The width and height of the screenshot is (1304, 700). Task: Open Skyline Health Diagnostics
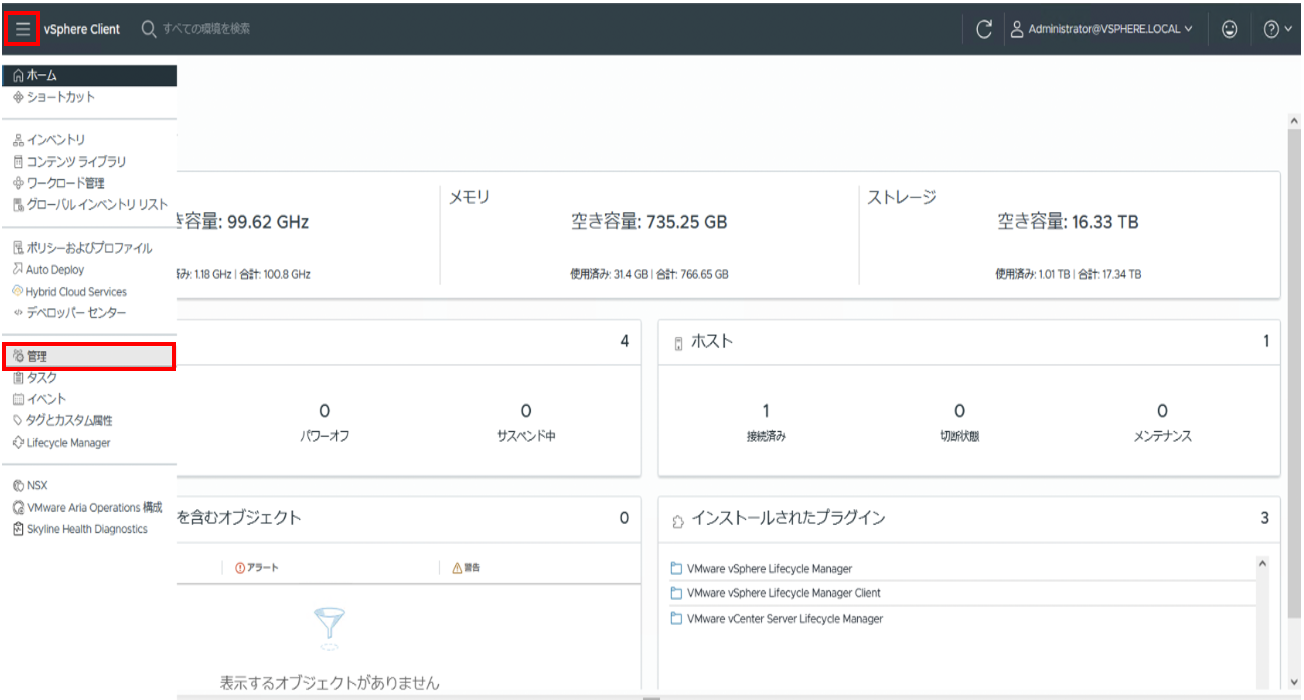pyautogui.click(x=89, y=529)
